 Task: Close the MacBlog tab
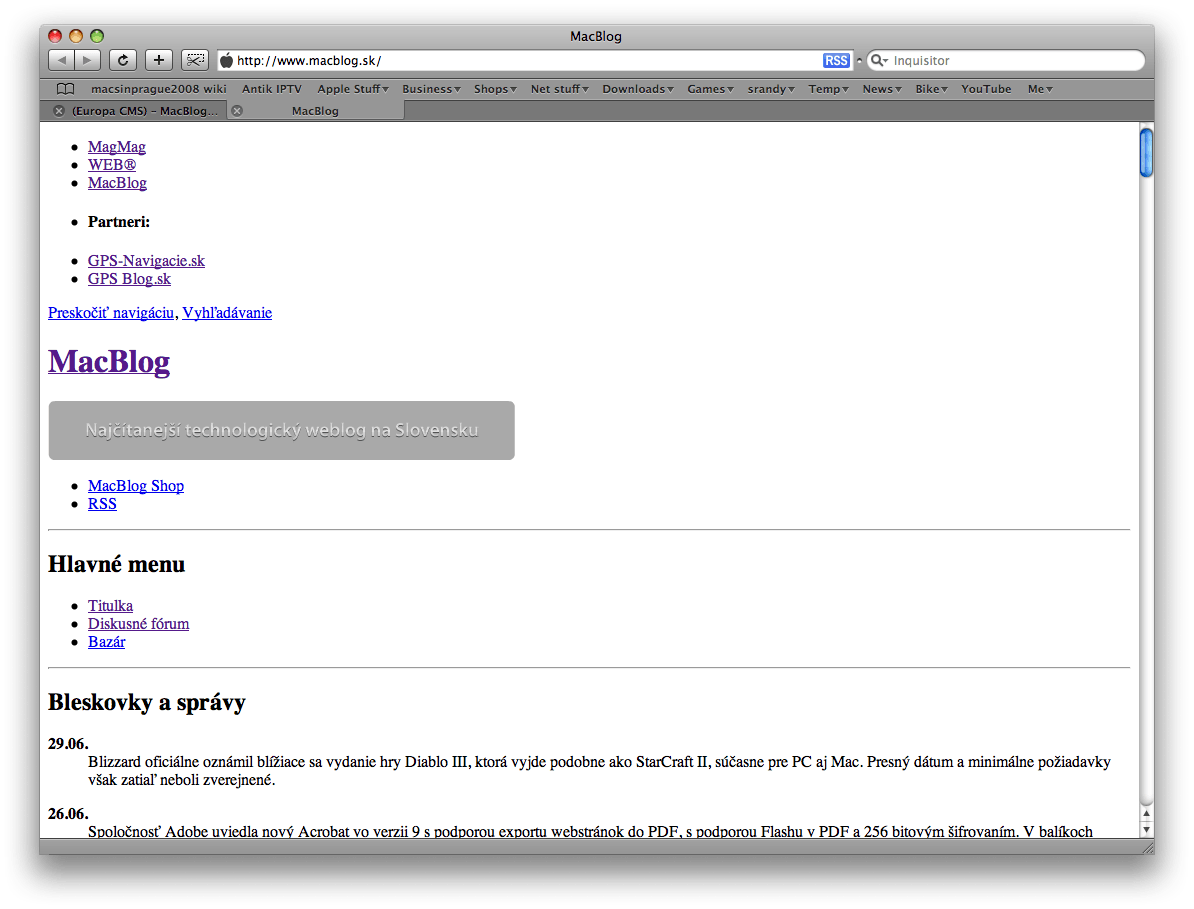point(237,111)
